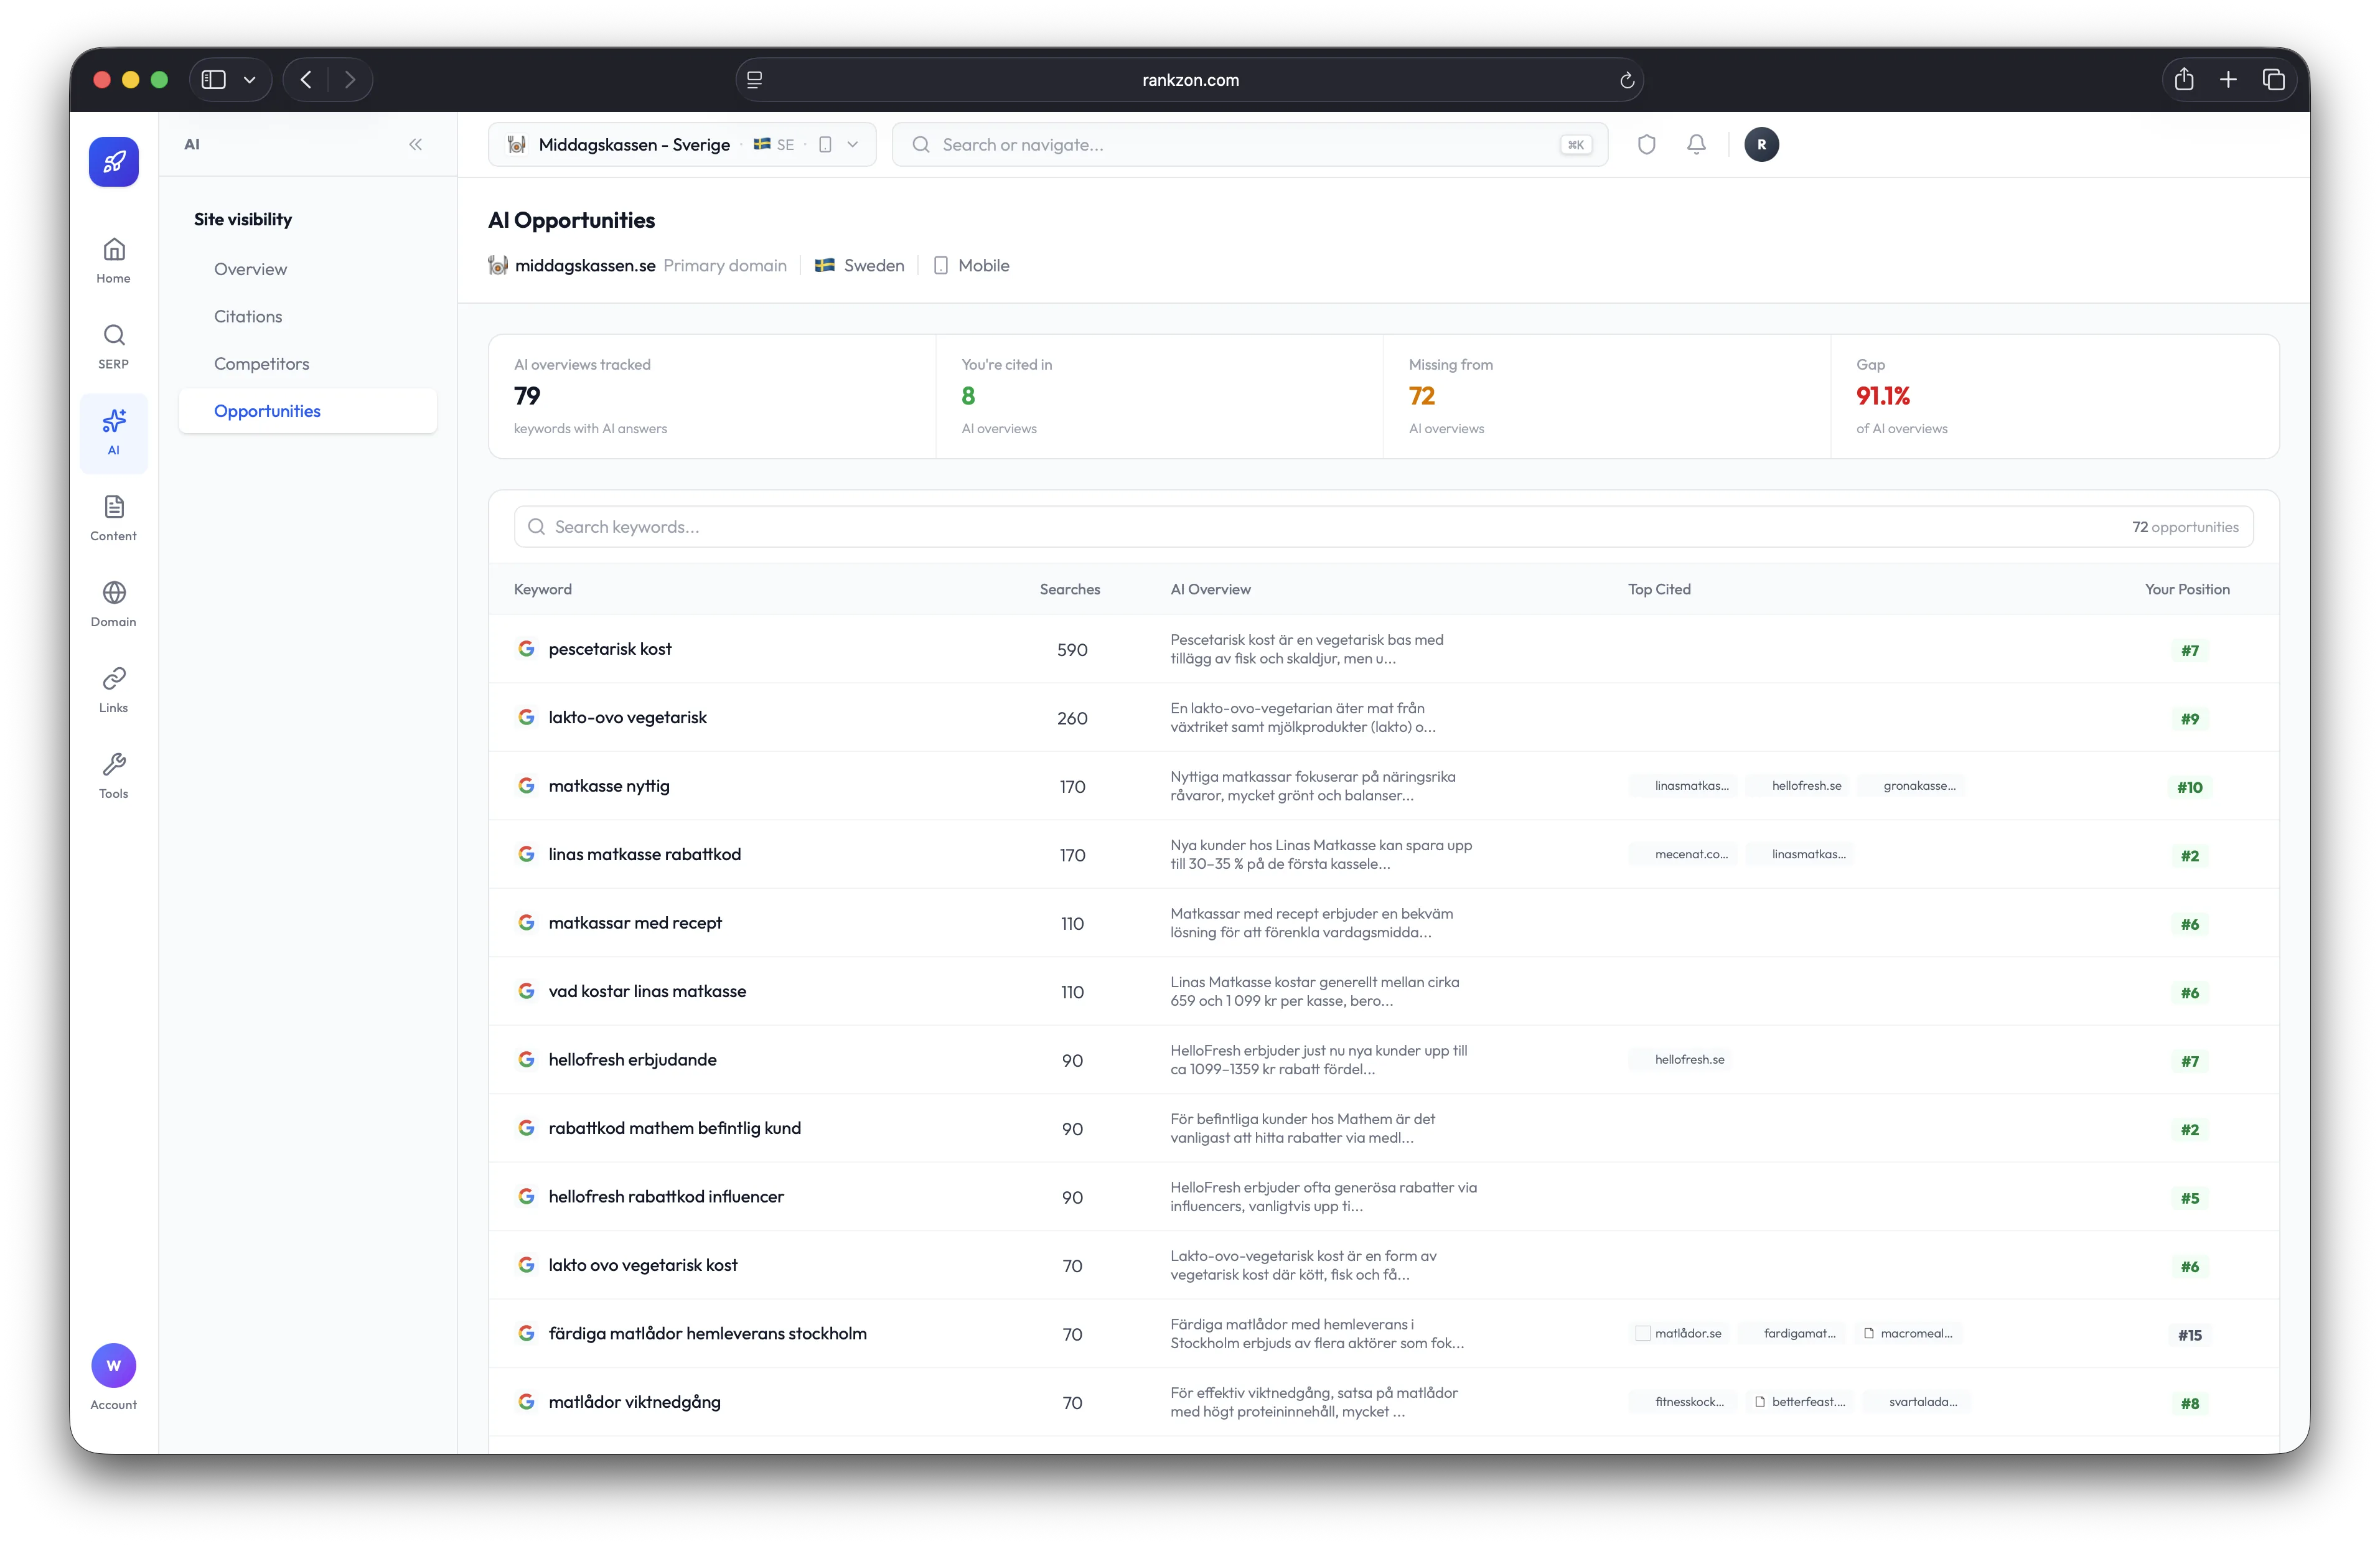
Task: Click the matlådor.se cited chip
Action: [x=1679, y=1333]
